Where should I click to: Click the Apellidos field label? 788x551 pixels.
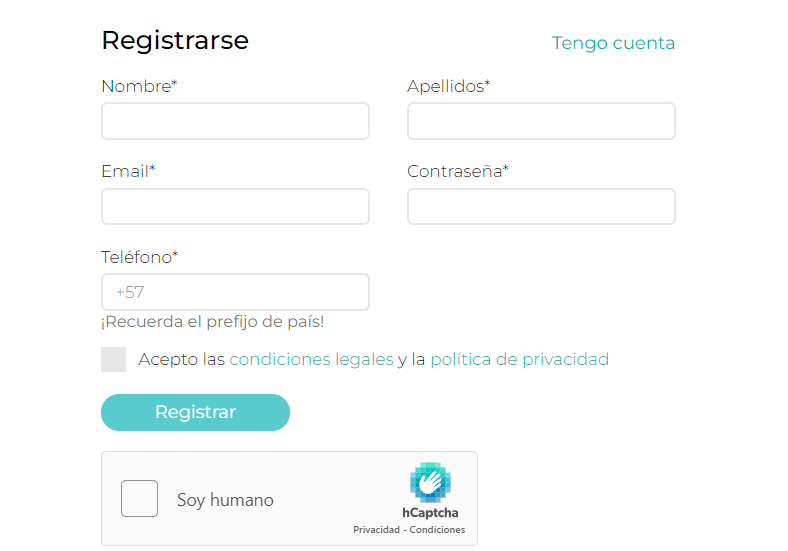448,87
